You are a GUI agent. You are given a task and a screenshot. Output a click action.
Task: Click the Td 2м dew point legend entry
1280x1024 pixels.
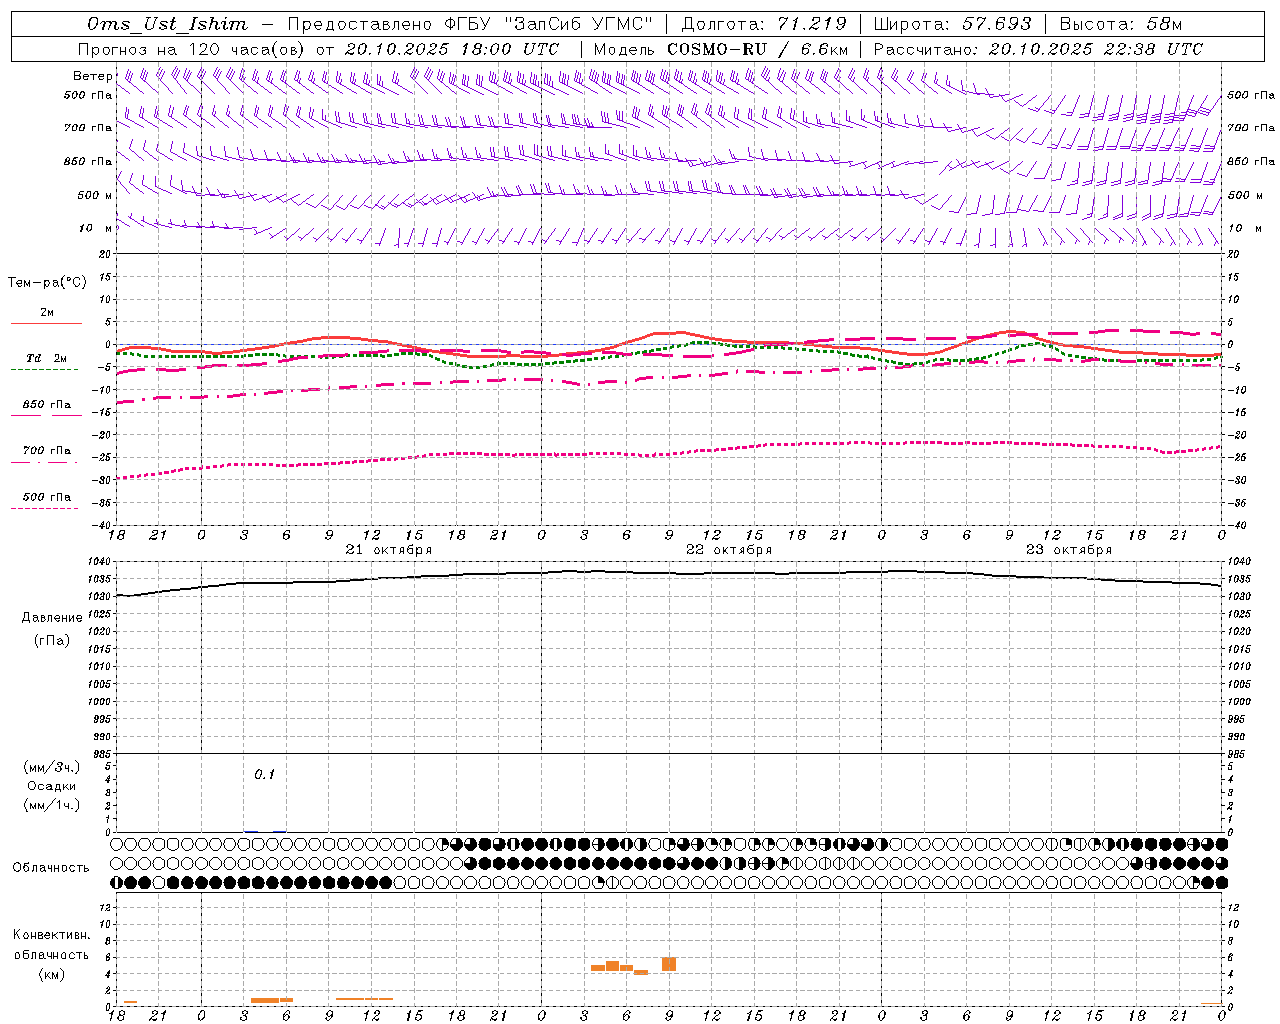(x=47, y=358)
